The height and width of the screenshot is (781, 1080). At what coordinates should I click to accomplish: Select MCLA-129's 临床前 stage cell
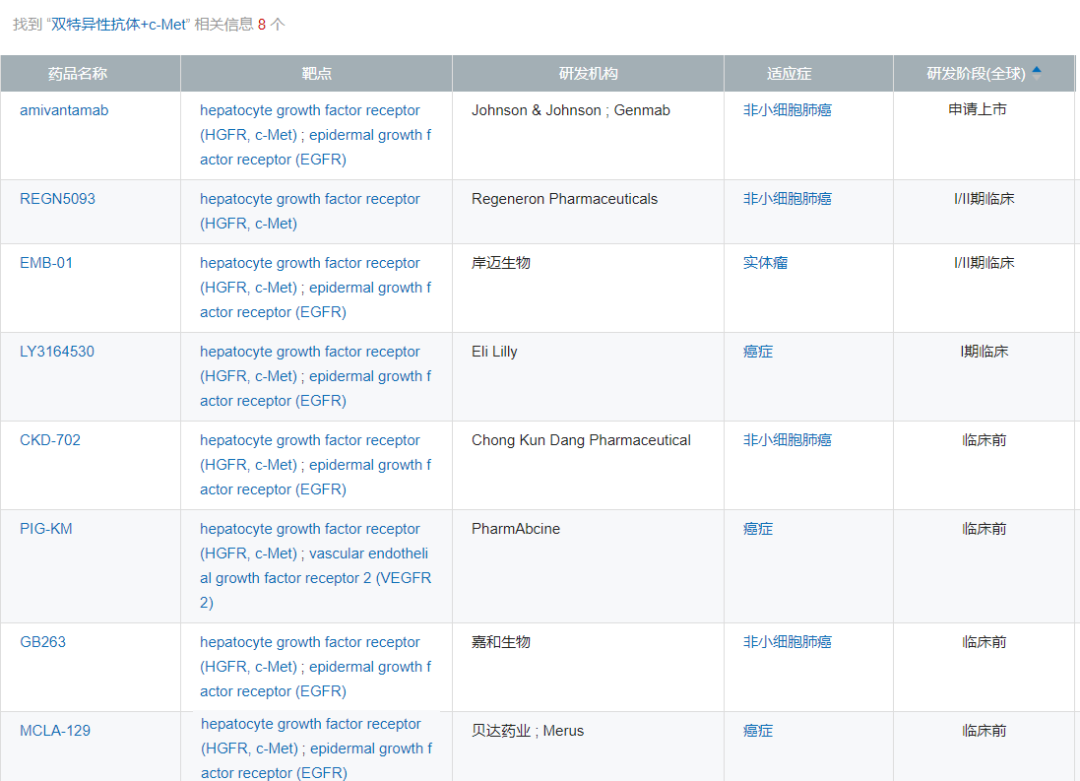coord(984,747)
